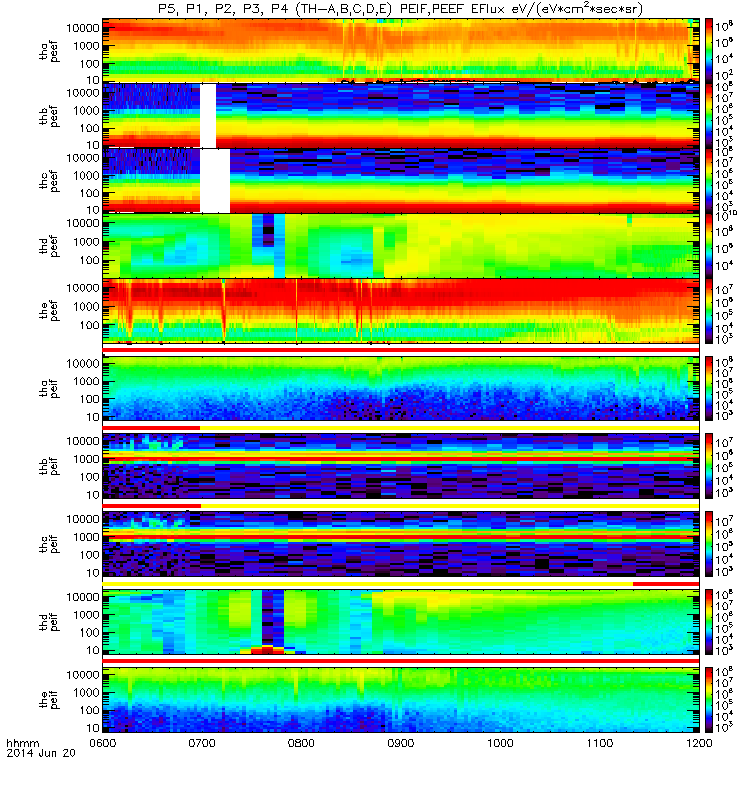Click the tha peef spectrogram panel
This screenshot has height=800, width=750.
click(401, 51)
